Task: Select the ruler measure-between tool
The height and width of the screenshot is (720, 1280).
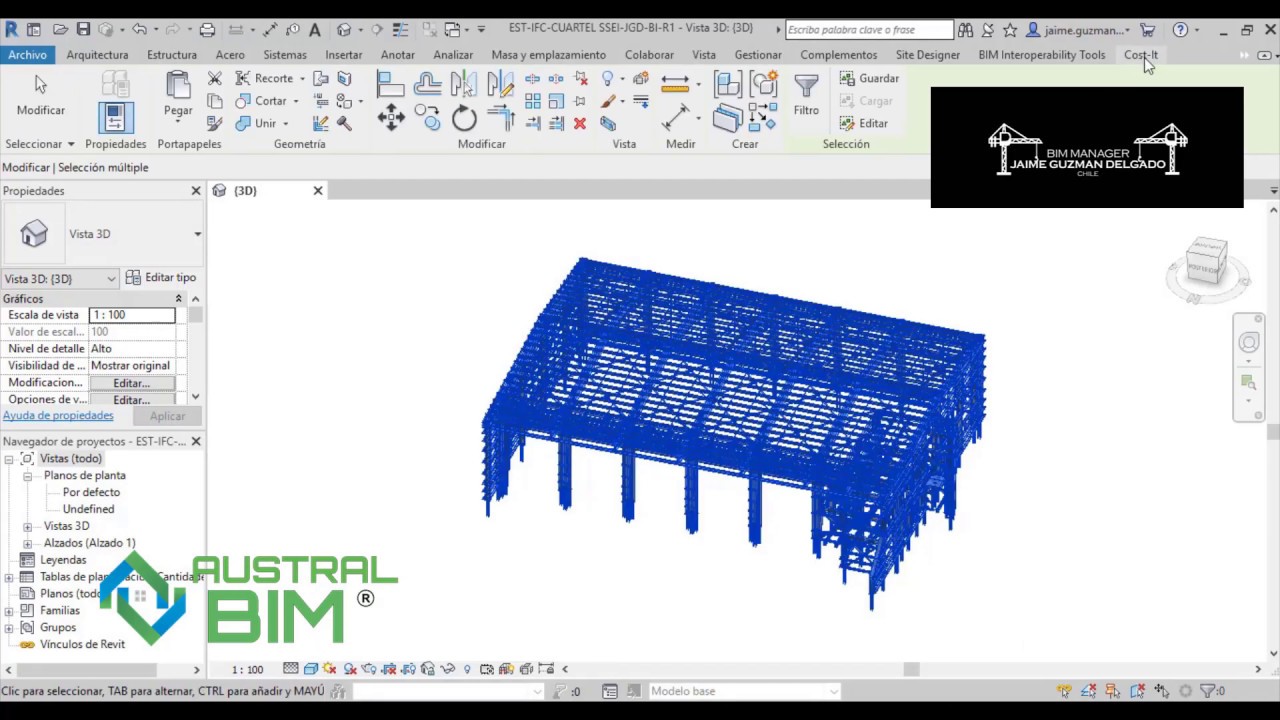Action: pos(676,84)
